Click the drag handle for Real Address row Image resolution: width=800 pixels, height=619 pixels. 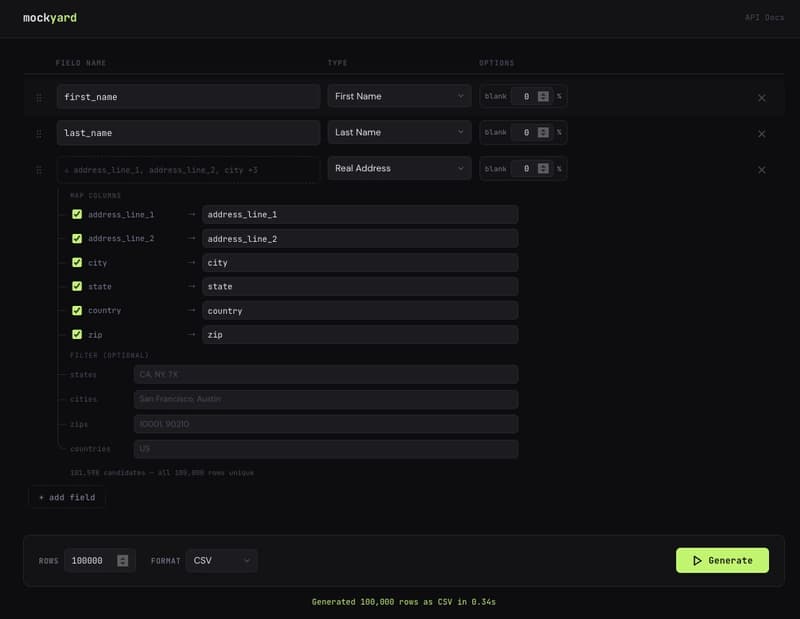pos(39,170)
